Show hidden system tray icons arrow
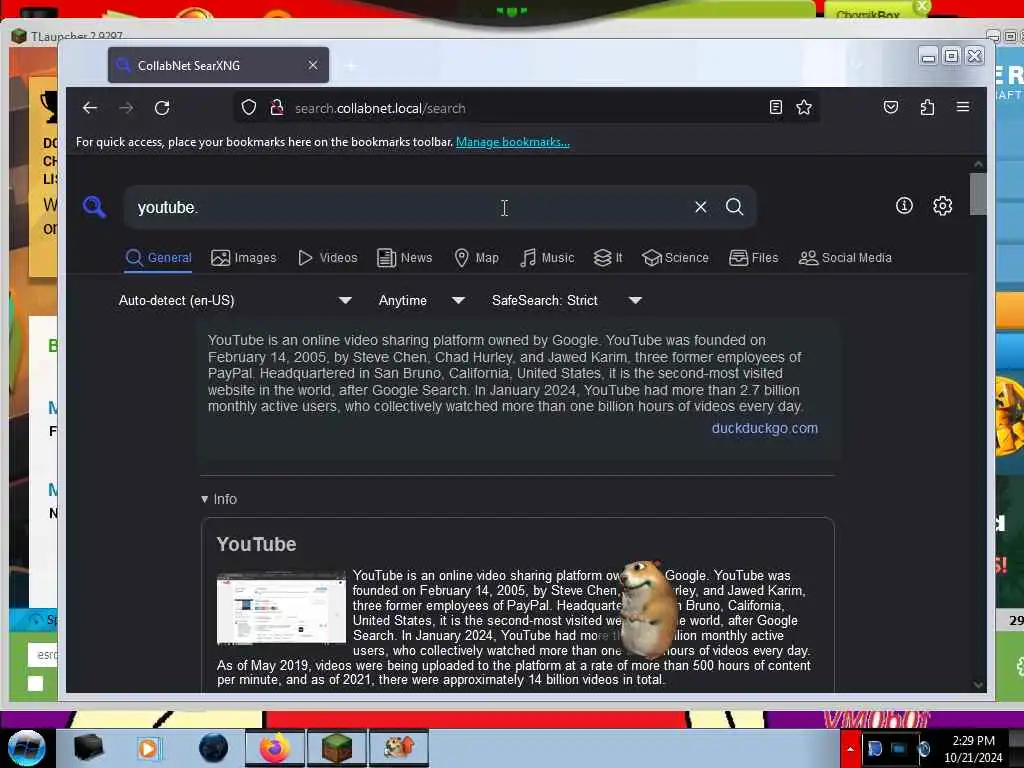The height and width of the screenshot is (768, 1024). (x=850, y=748)
